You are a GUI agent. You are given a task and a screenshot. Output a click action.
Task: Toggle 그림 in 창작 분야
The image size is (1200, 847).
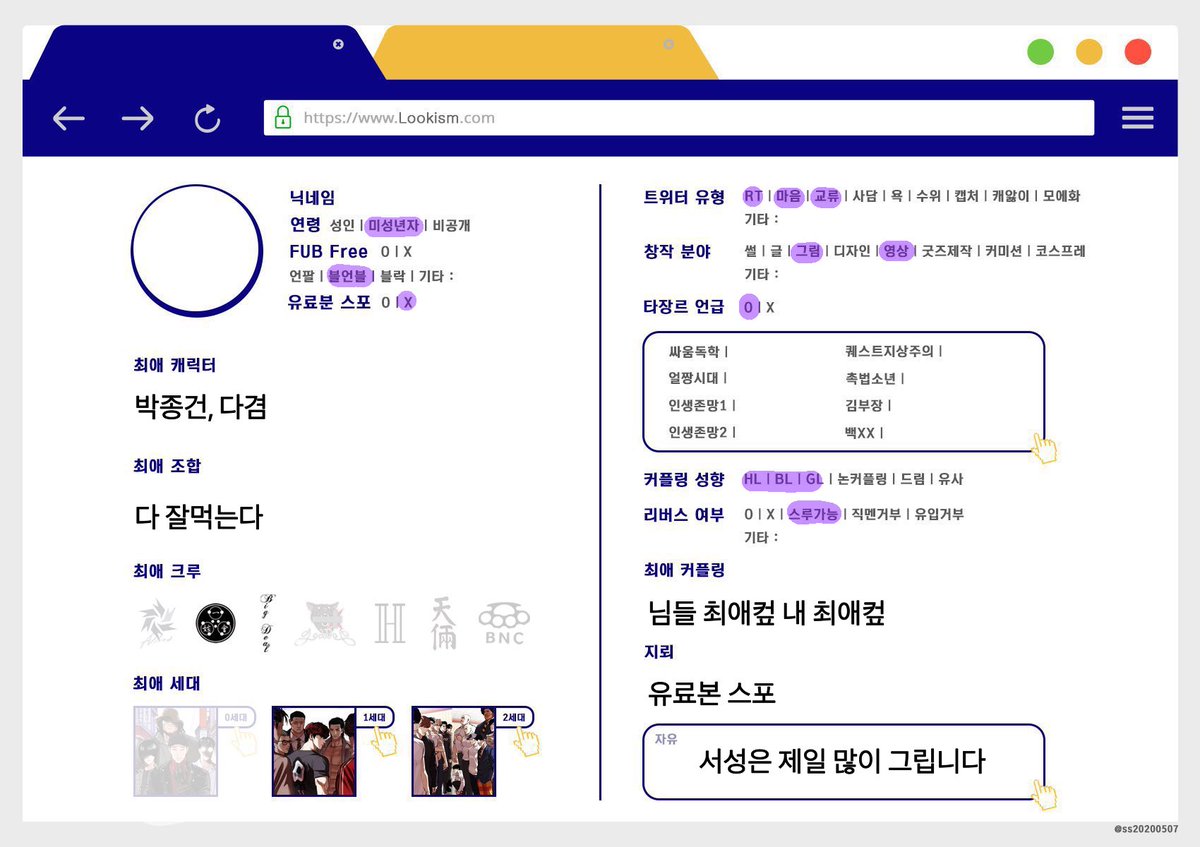(807, 251)
